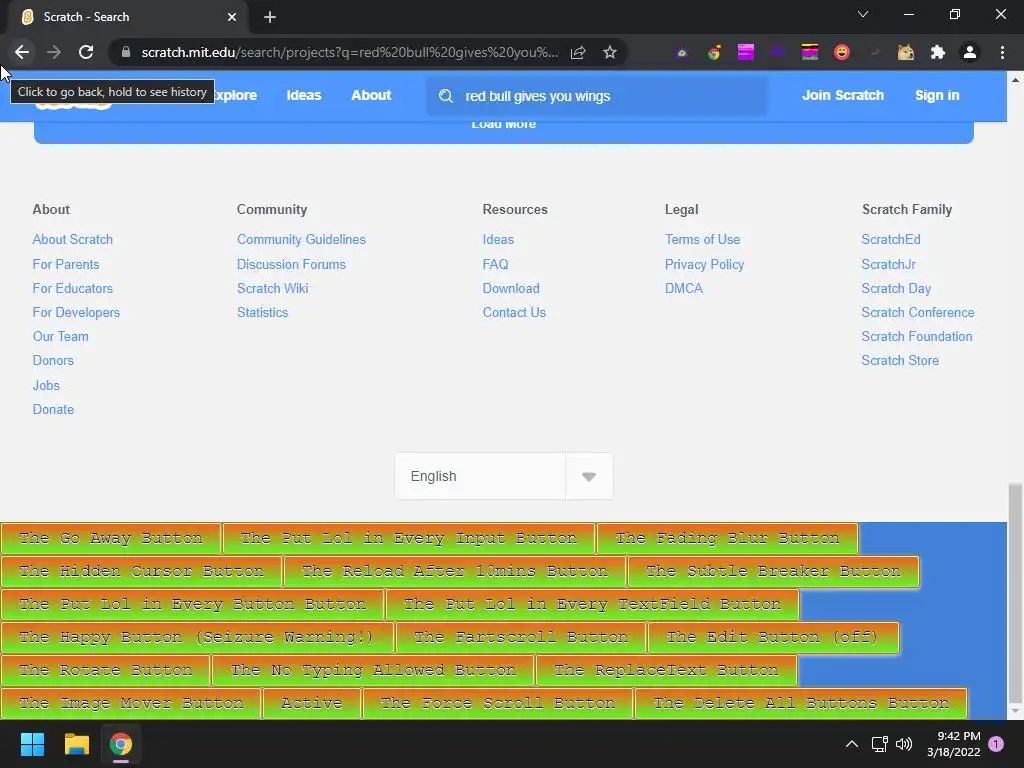
Task: Open the Community Guidelines link
Action: [301, 240]
